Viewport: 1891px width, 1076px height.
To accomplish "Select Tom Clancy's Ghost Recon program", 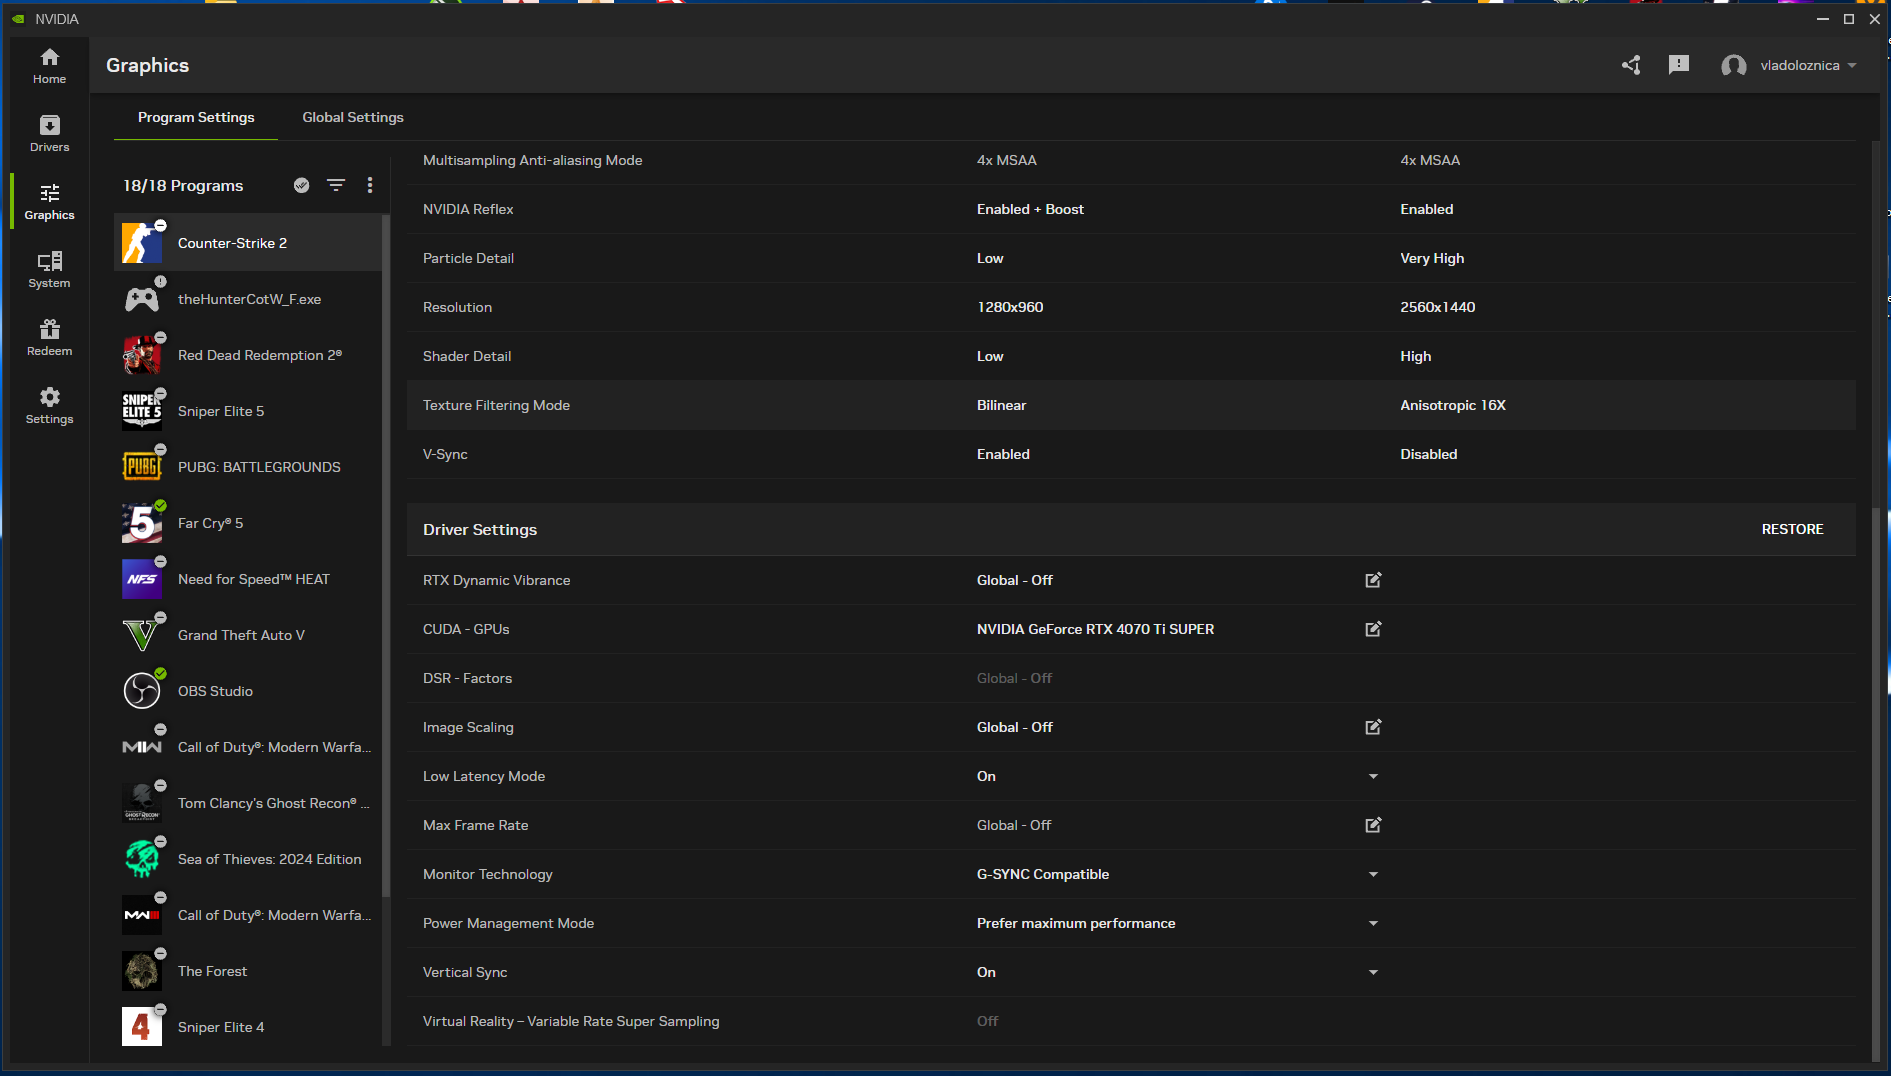I will (x=248, y=803).
